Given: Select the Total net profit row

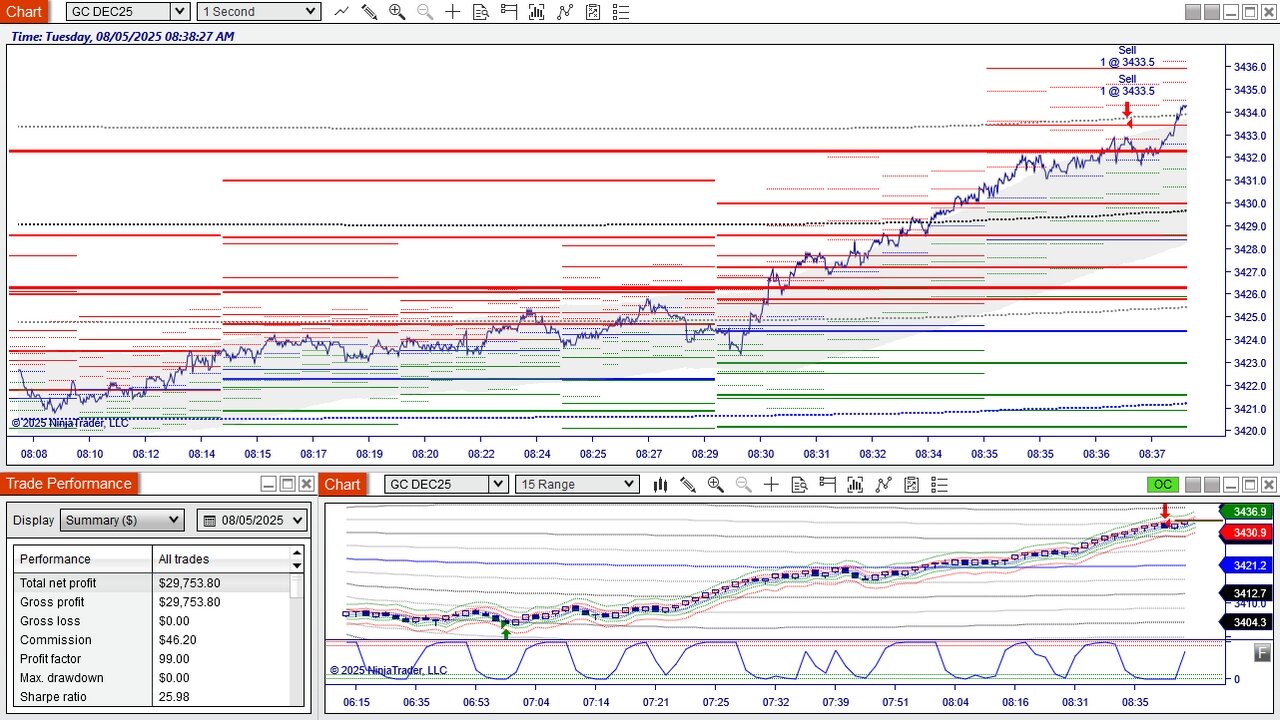Looking at the screenshot, I should (152, 583).
